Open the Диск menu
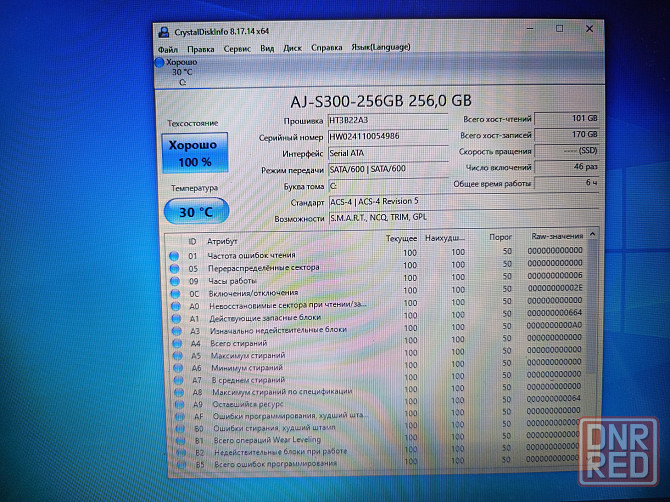The height and width of the screenshot is (502, 670). [x=292, y=48]
